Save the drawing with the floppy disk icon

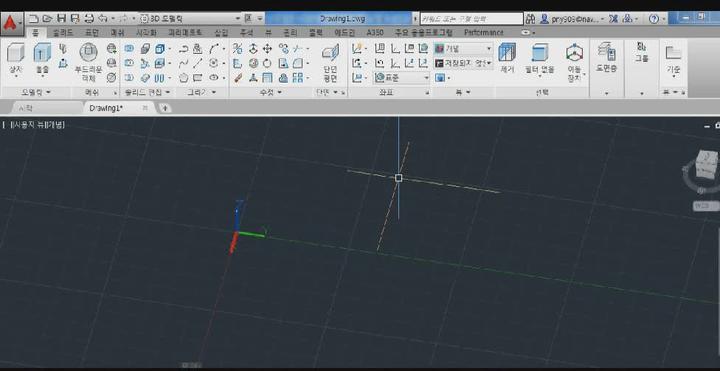[62, 19]
